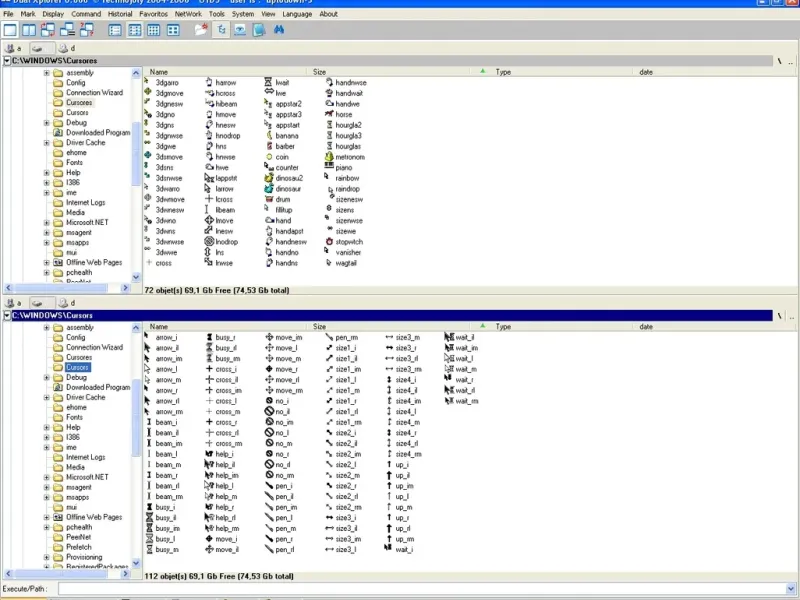Image resolution: width=800 pixels, height=600 pixels.
Task: Go to root with backslash button in Cursores pane
Action: point(780,61)
